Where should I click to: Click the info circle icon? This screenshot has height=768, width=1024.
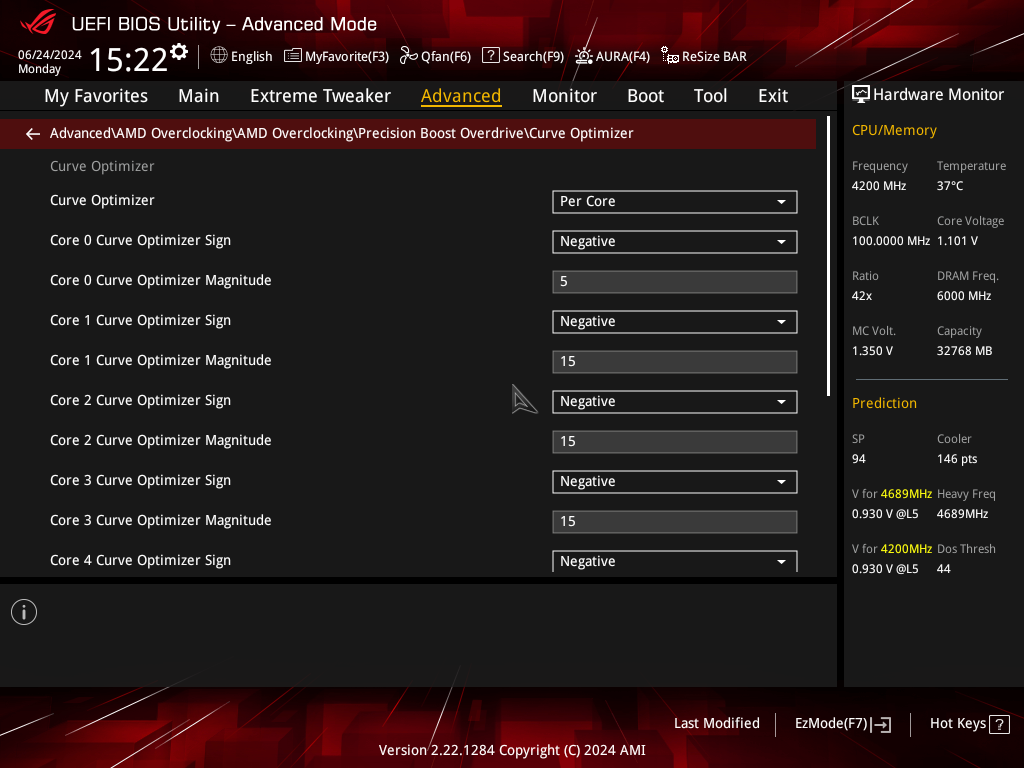[x=24, y=612]
